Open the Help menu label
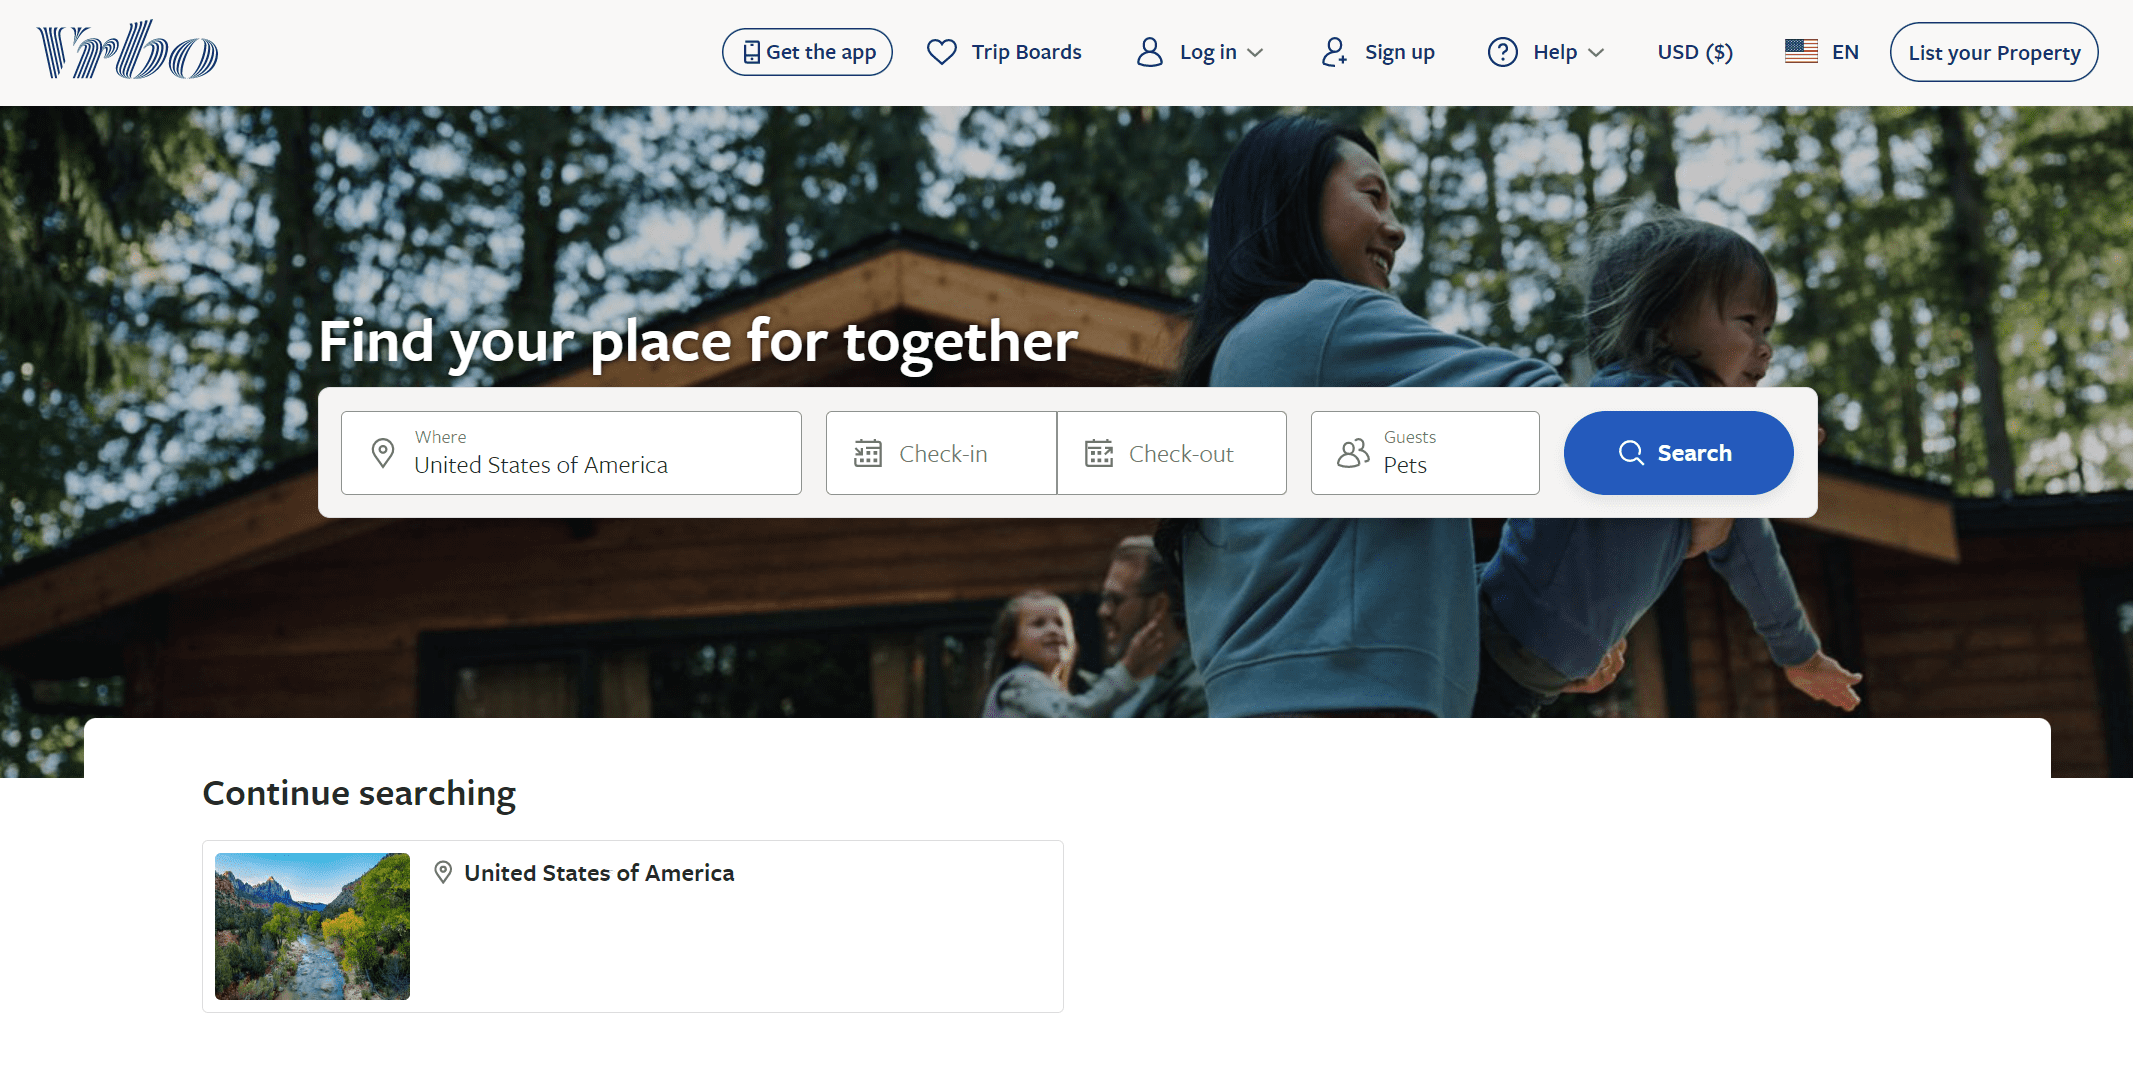 1555,52
